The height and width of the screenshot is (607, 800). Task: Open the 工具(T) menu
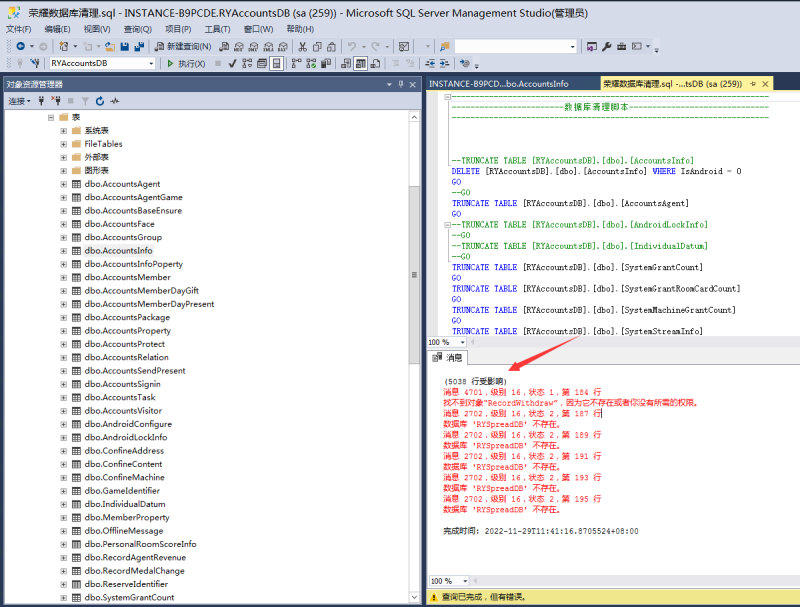pos(217,29)
